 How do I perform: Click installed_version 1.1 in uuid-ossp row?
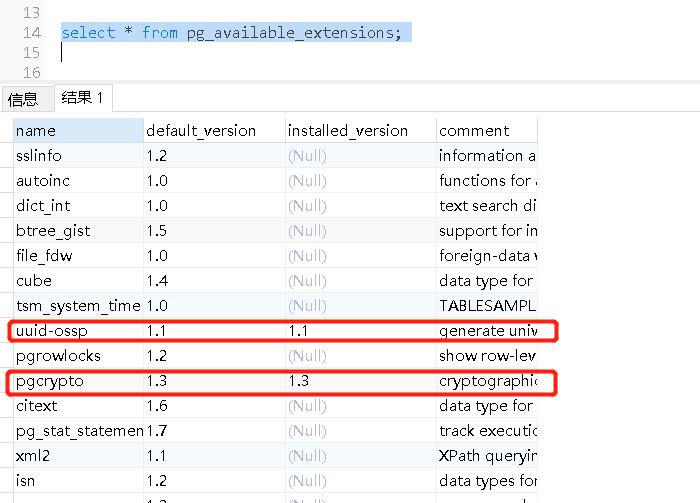coord(361,331)
